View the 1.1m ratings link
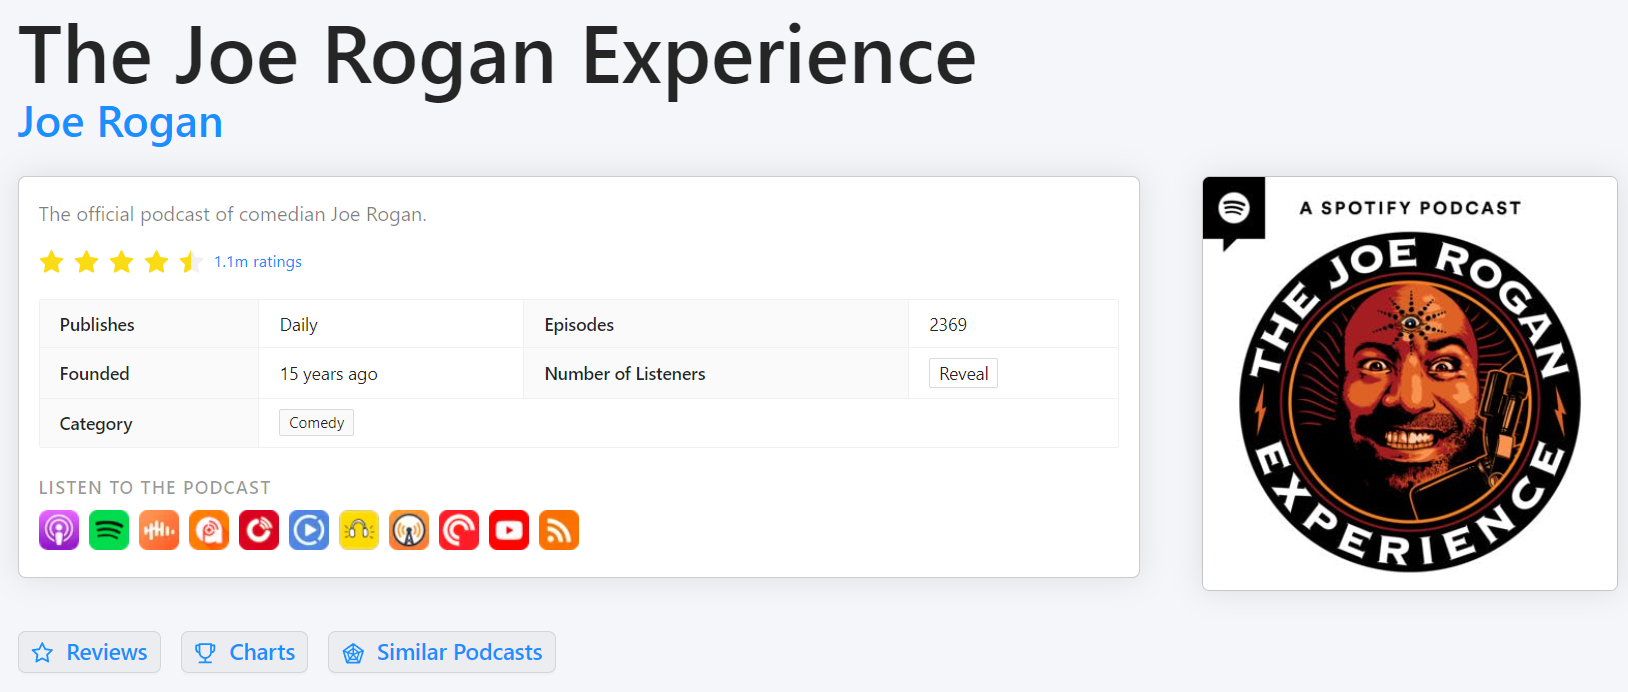The height and width of the screenshot is (692, 1628). click(x=258, y=262)
